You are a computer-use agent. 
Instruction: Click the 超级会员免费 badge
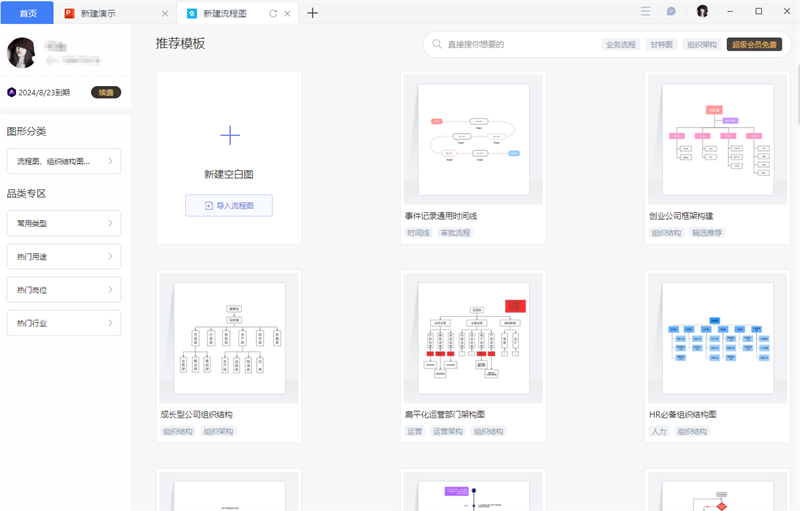(x=754, y=44)
